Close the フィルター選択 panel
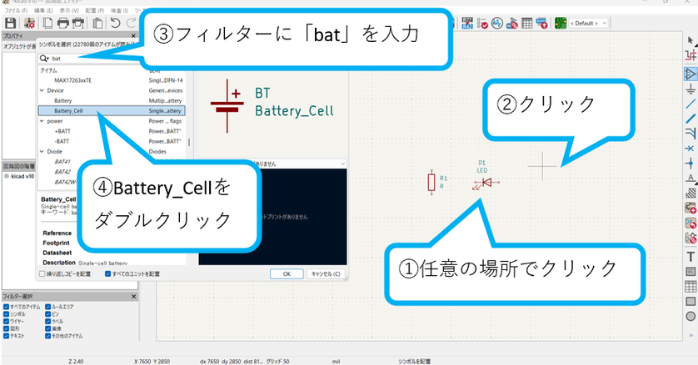Image resolution: width=698 pixels, height=365 pixels. [x=134, y=296]
